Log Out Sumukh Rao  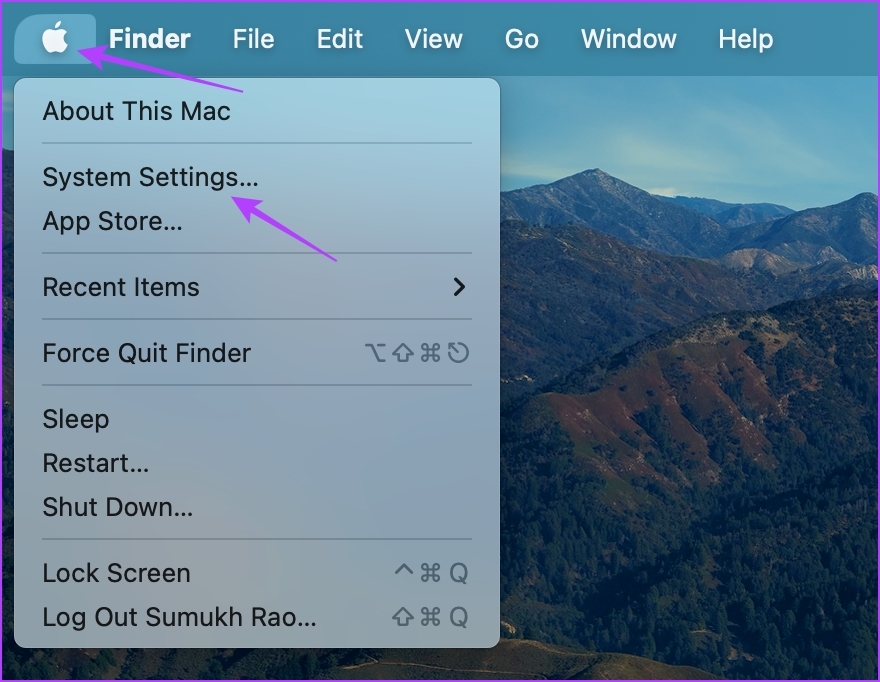[x=179, y=617]
